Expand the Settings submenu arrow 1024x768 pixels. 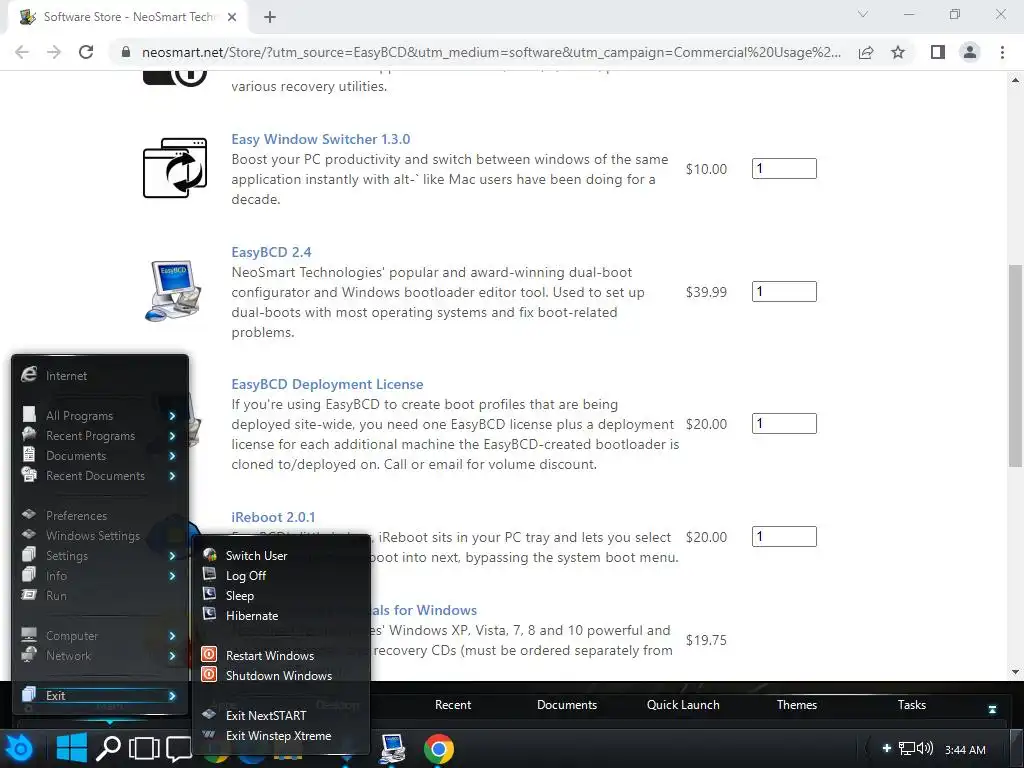[172, 556]
